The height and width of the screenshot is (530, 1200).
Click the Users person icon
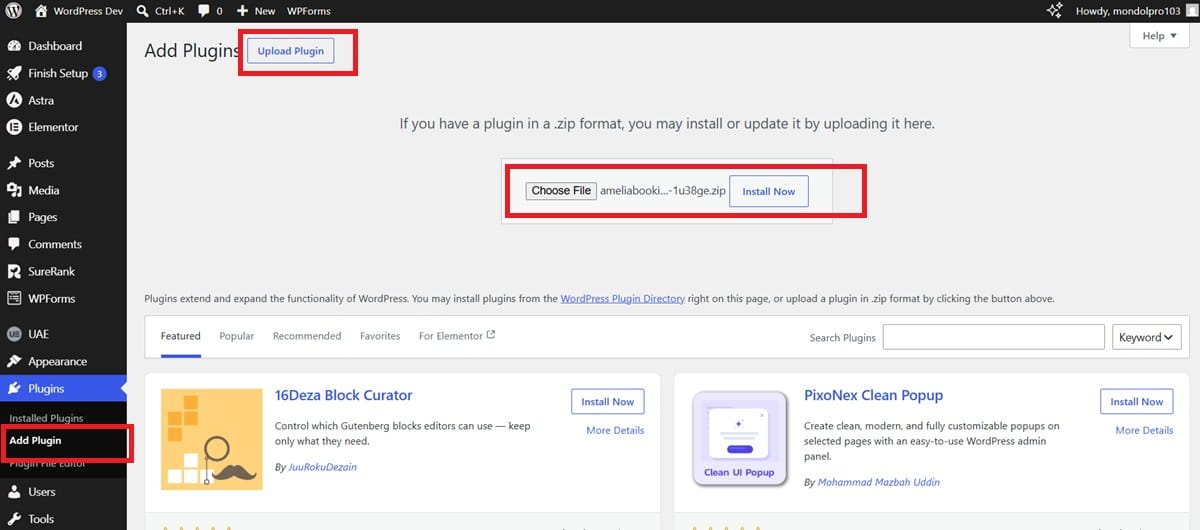[x=15, y=492]
